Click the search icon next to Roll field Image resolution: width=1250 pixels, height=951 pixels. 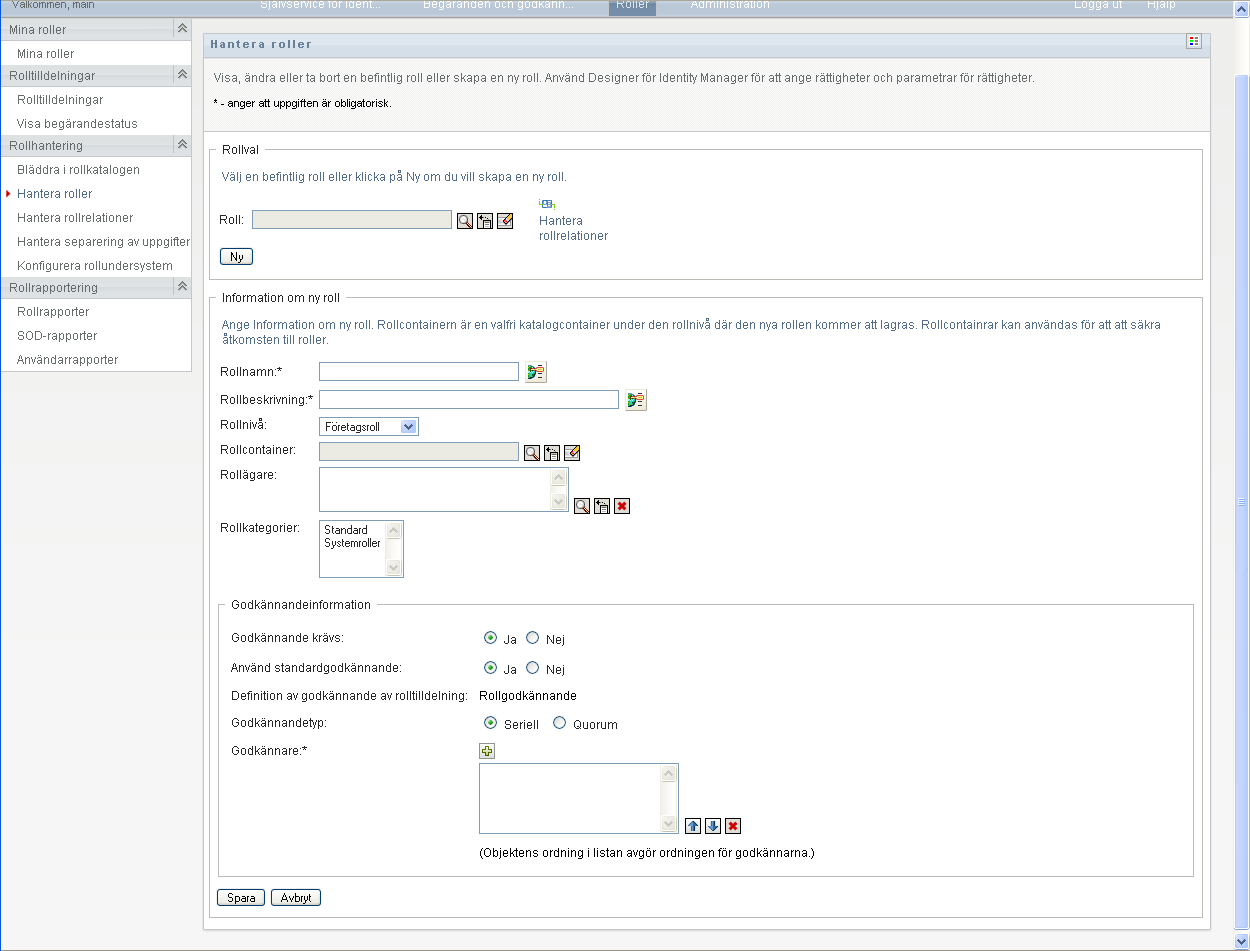coord(465,221)
